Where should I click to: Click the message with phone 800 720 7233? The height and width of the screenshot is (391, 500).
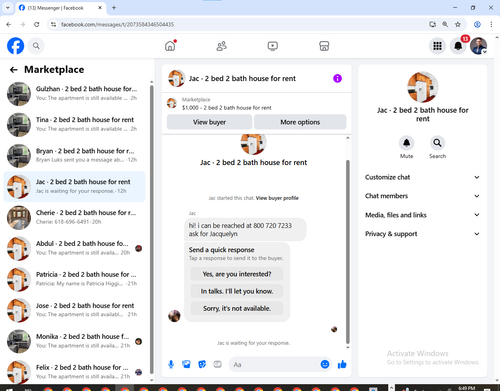(245, 230)
